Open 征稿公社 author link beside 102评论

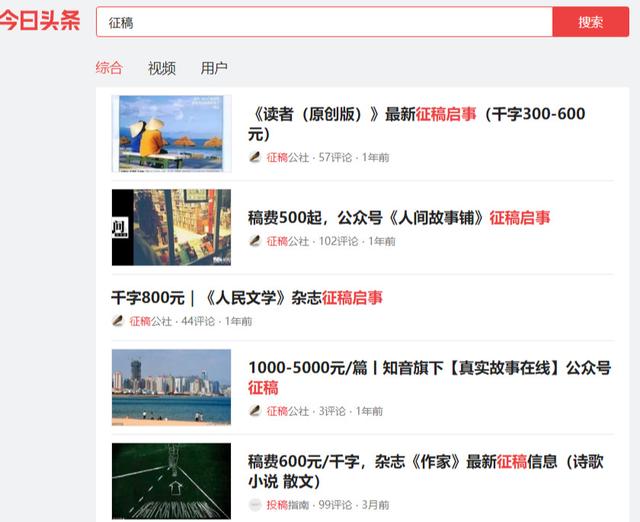coord(288,242)
